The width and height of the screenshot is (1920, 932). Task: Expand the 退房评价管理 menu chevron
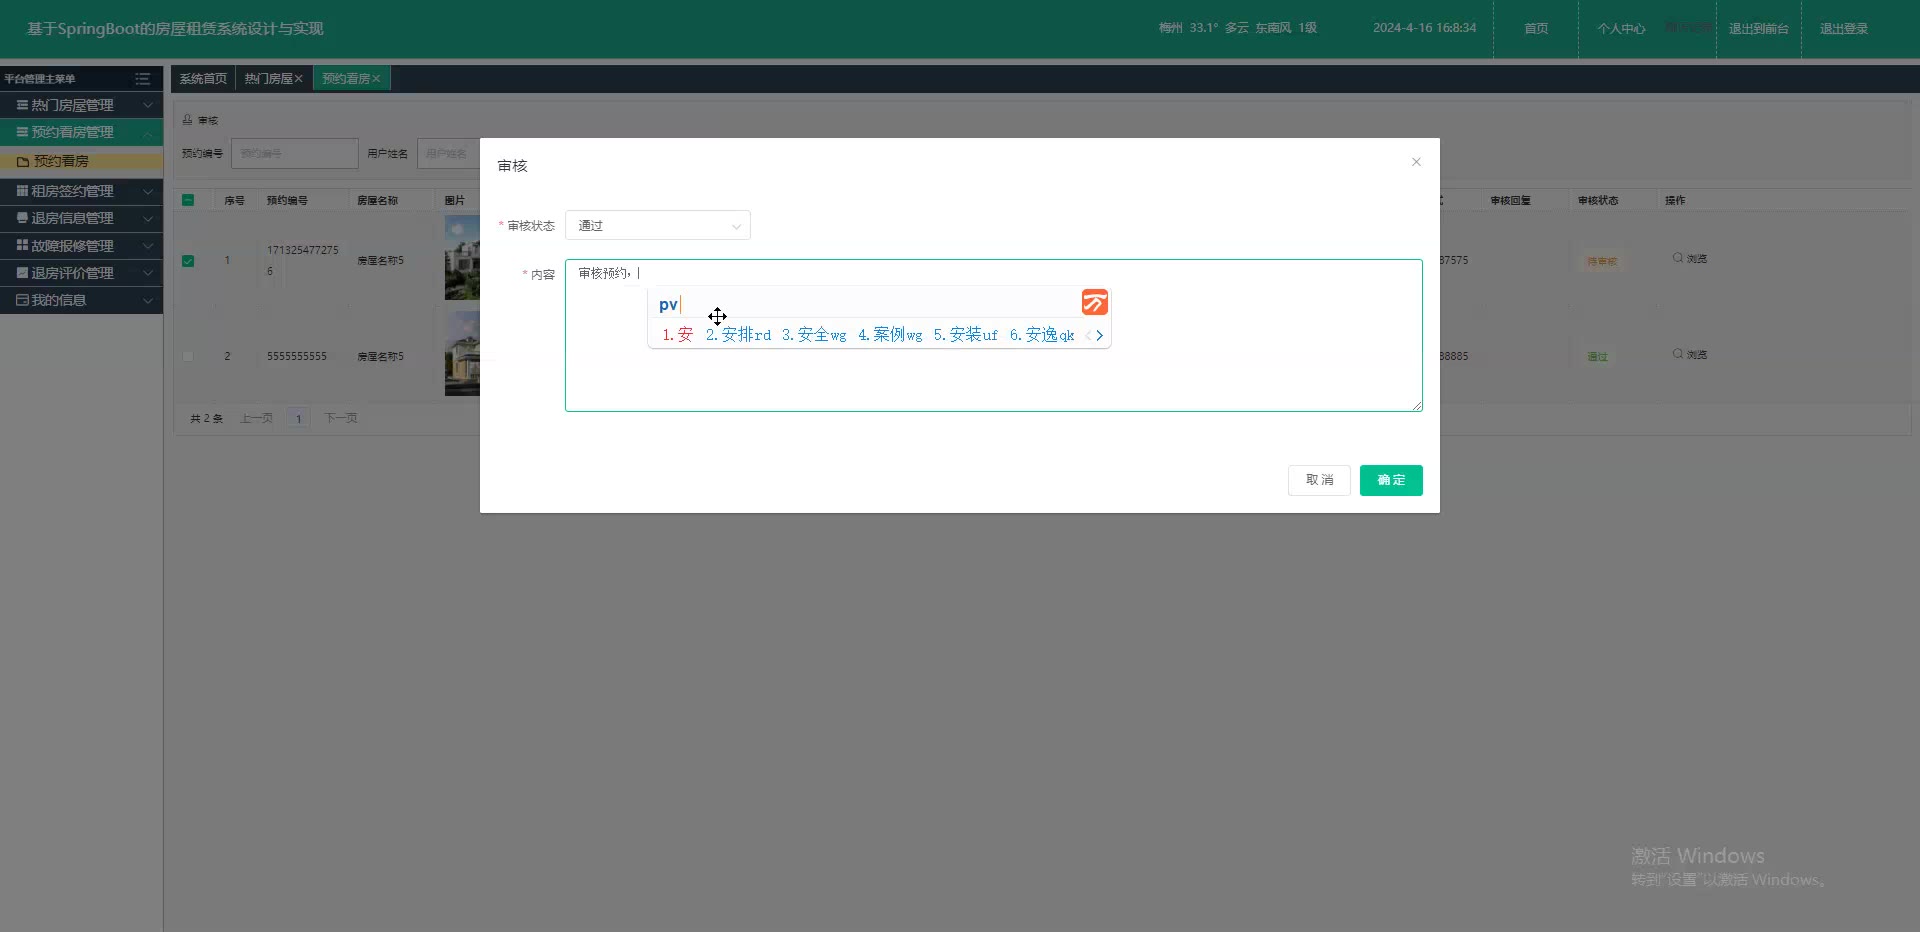[148, 272]
